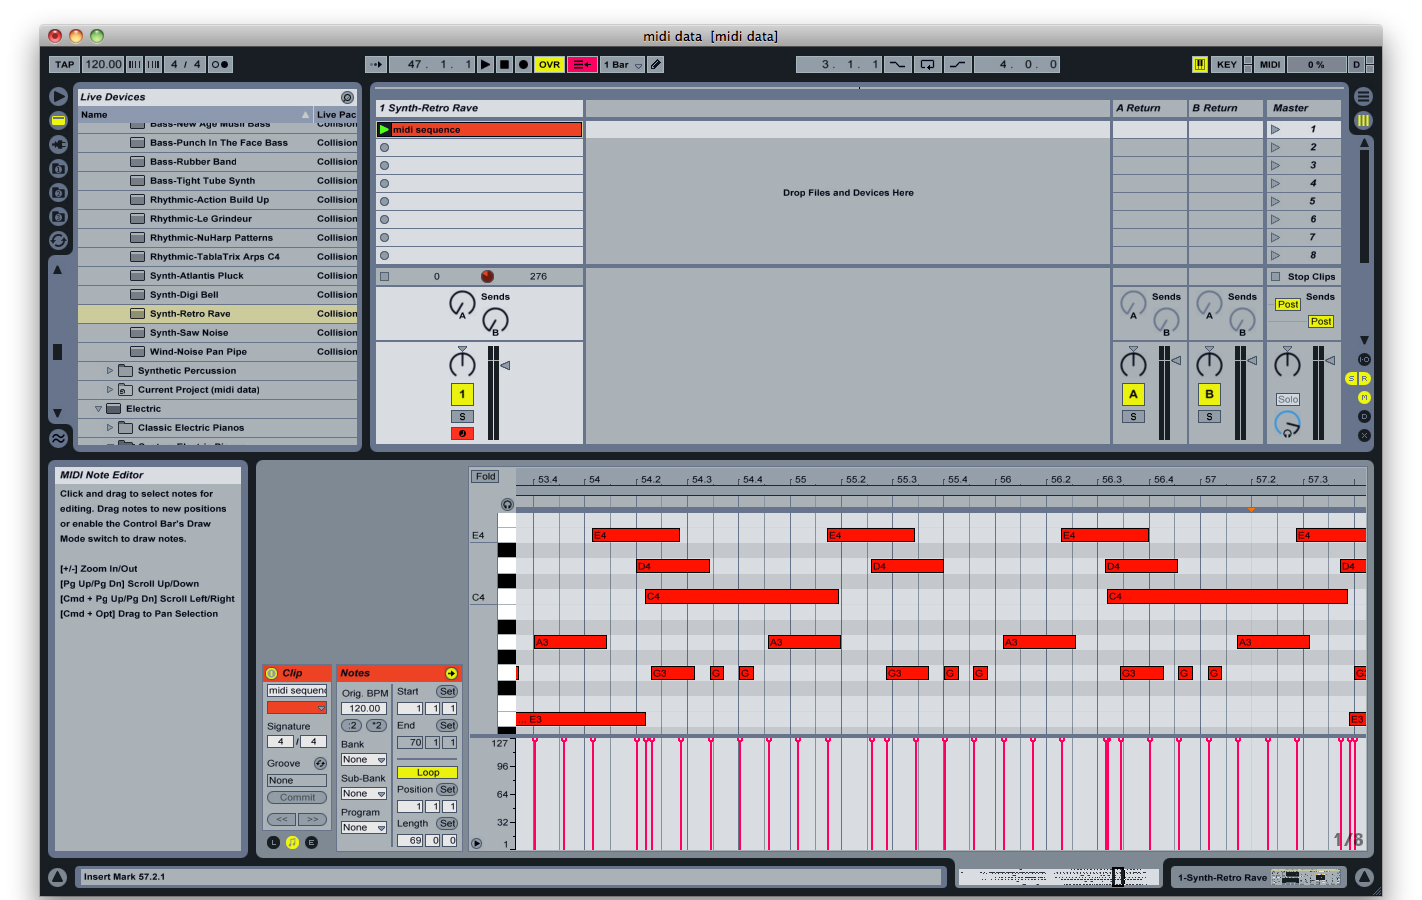Show Session View selector icon

click(x=1363, y=120)
